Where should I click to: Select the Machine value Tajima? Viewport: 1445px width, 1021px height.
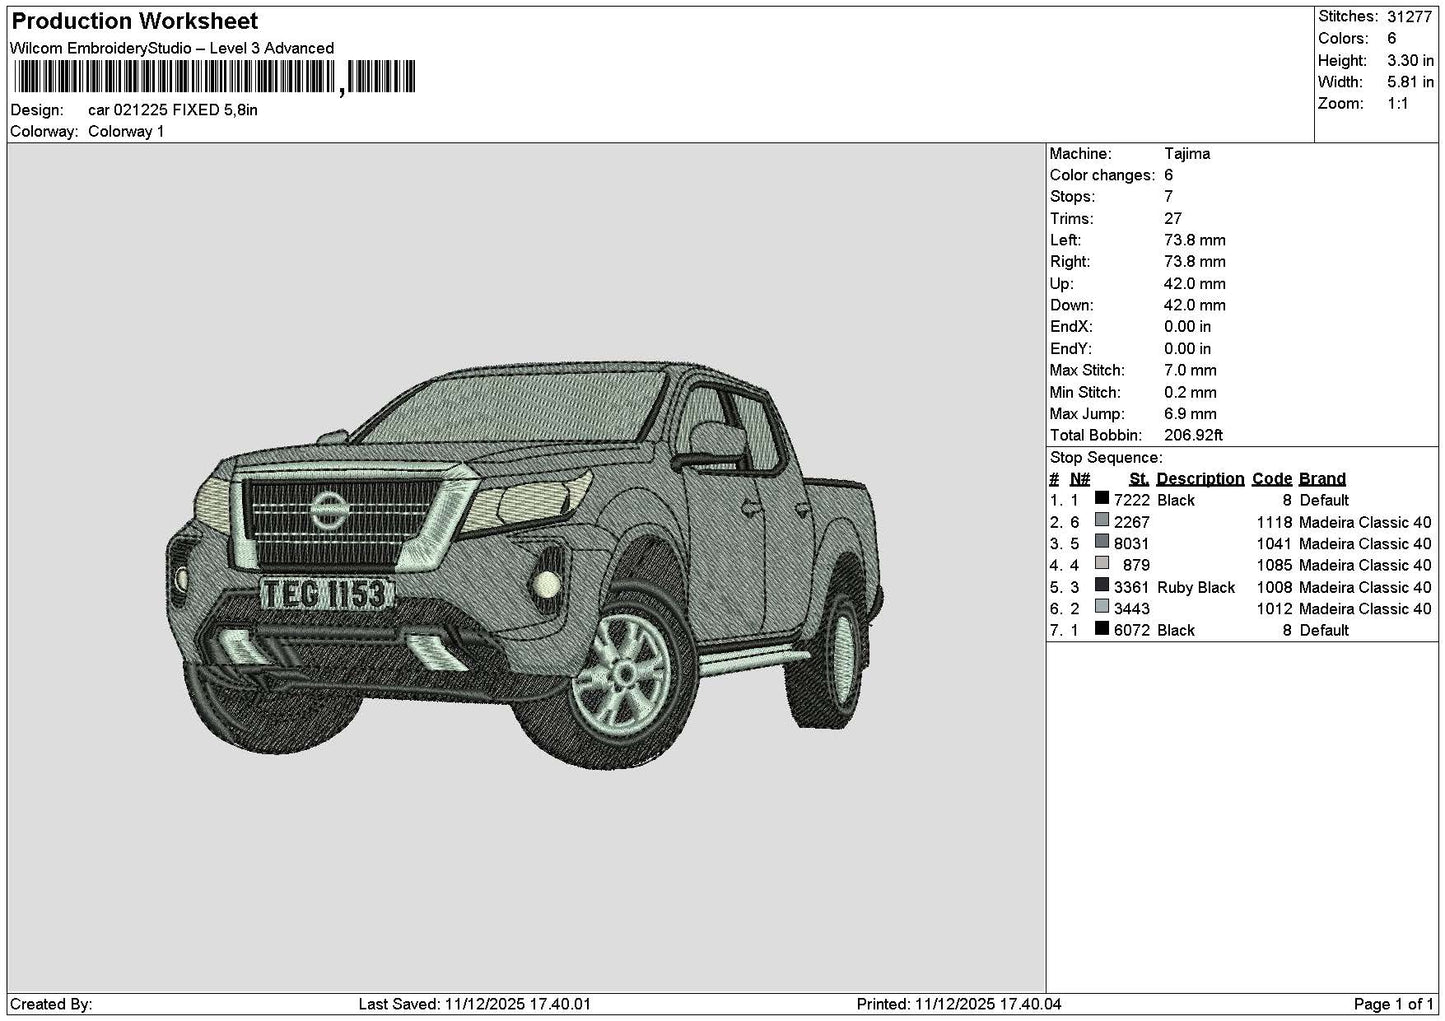1187,154
